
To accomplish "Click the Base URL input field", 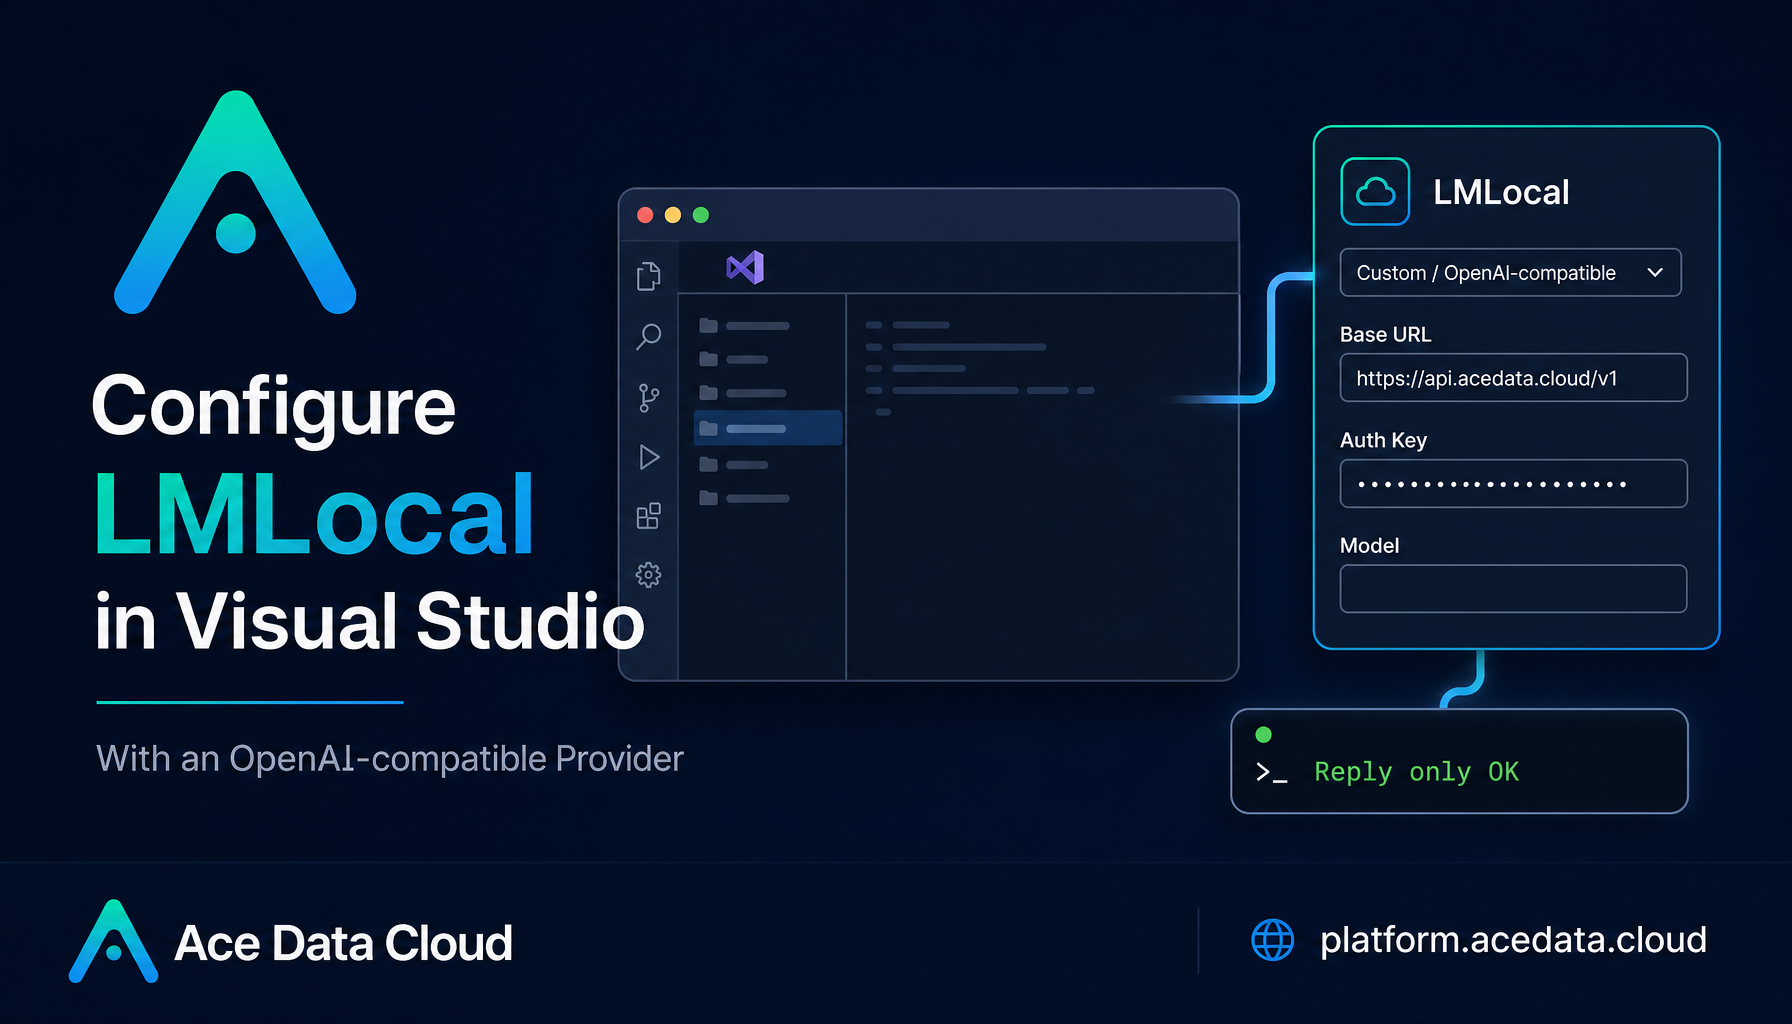I will (x=1513, y=378).
